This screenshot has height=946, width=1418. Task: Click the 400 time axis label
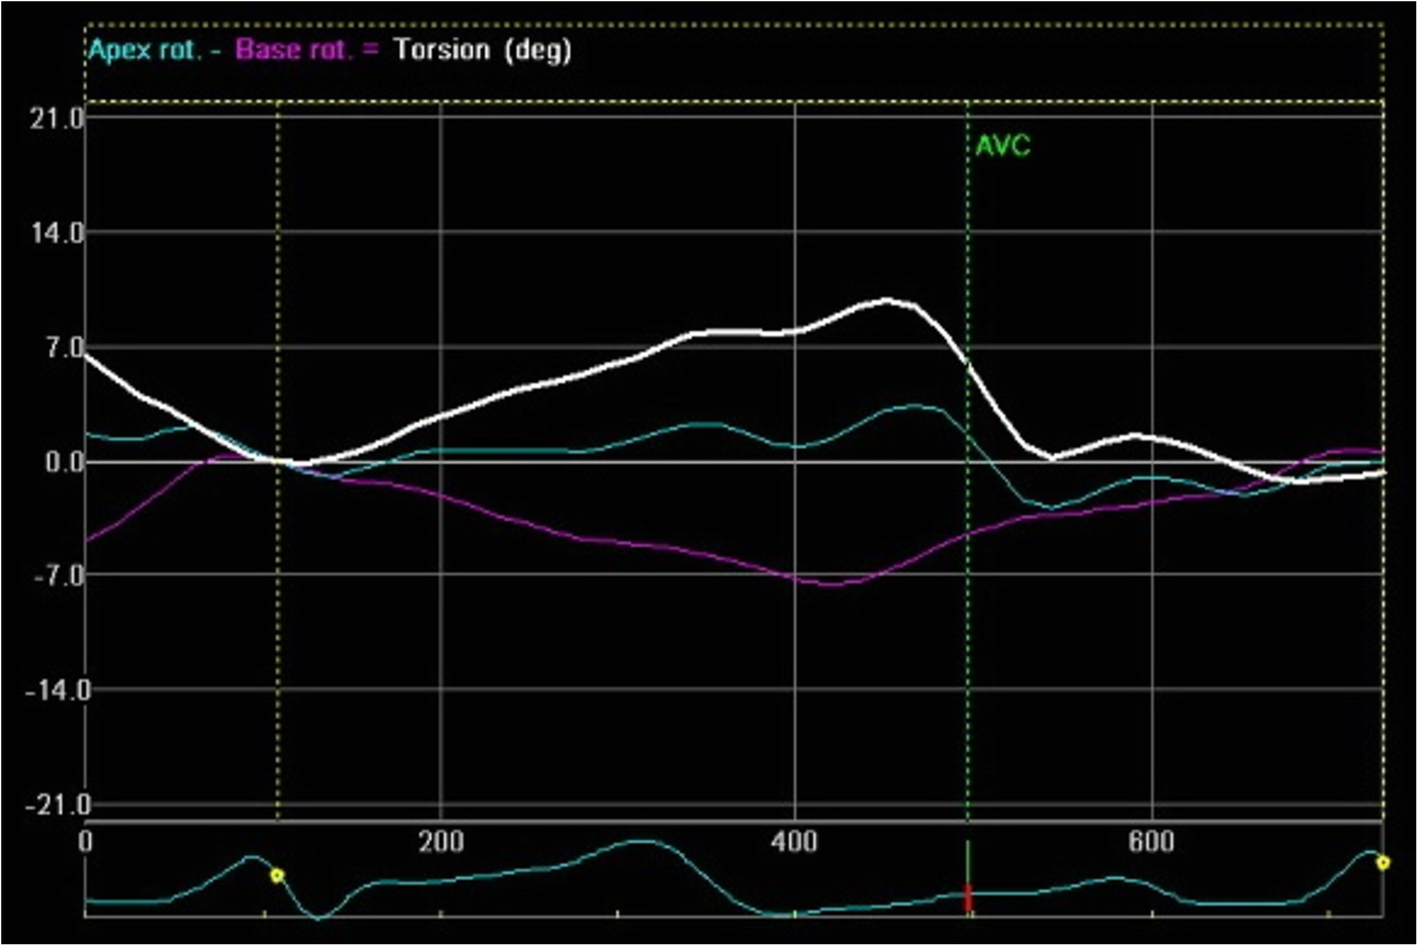click(795, 842)
